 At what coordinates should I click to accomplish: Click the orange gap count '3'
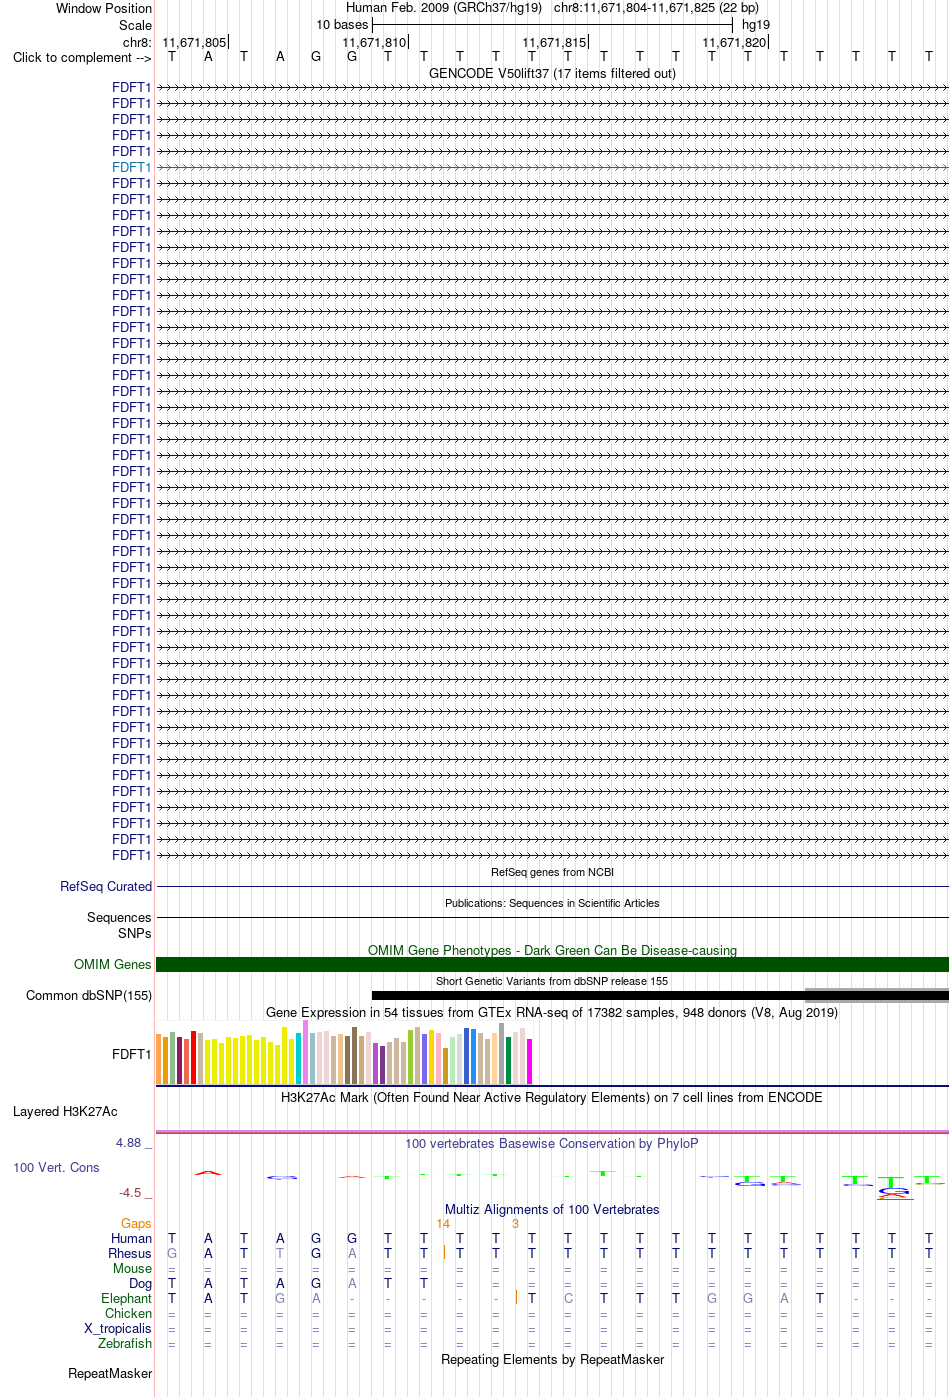[x=516, y=1223]
